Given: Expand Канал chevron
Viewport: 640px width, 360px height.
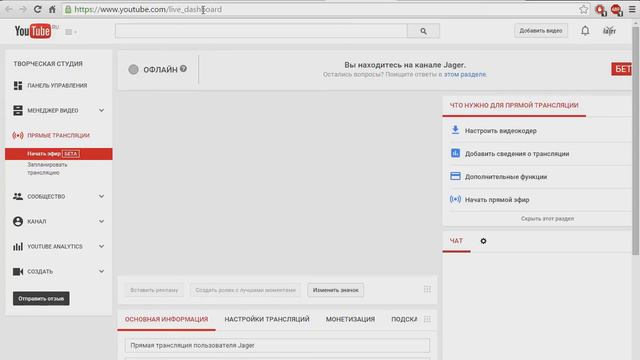Looking at the screenshot, I should click(101, 221).
